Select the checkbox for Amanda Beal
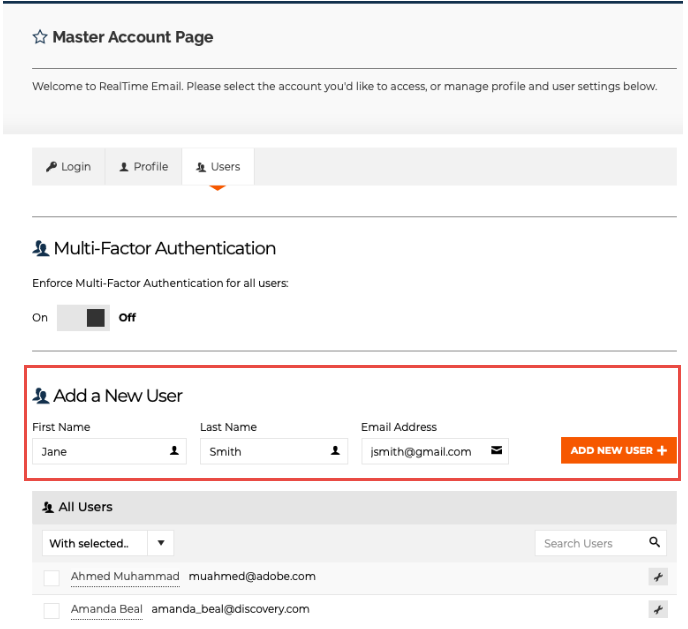 coord(52,610)
